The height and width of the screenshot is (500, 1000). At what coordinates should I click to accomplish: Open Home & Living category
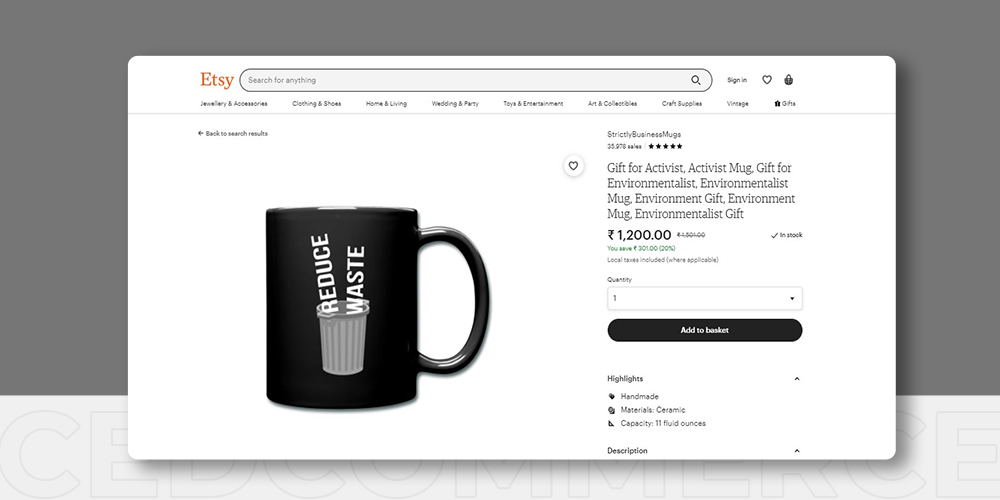point(386,103)
